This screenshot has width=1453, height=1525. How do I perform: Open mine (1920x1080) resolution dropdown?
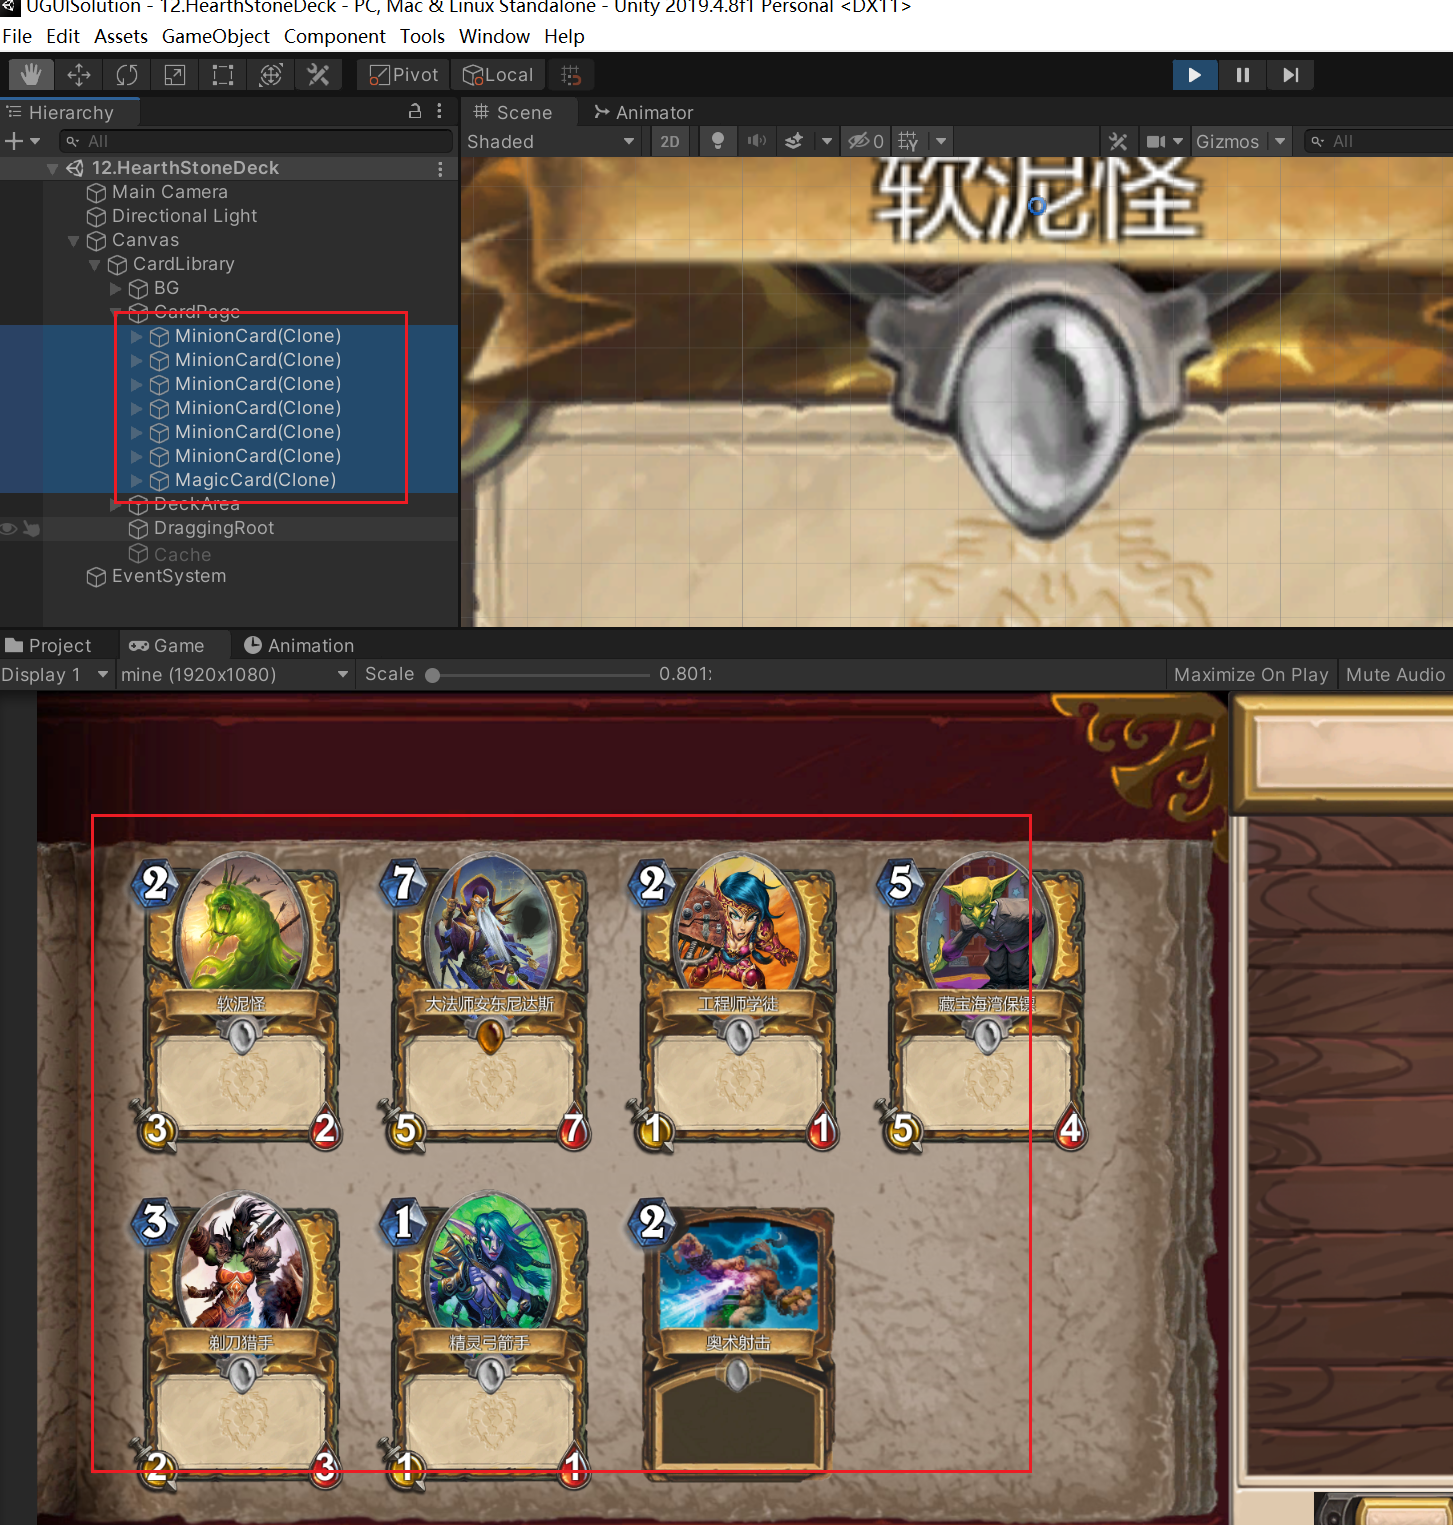[234, 674]
